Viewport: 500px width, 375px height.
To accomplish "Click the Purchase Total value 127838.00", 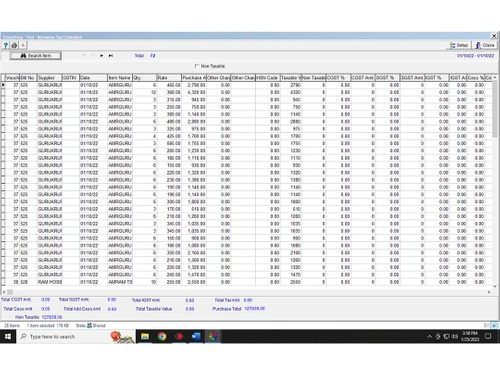I will tap(255, 309).
